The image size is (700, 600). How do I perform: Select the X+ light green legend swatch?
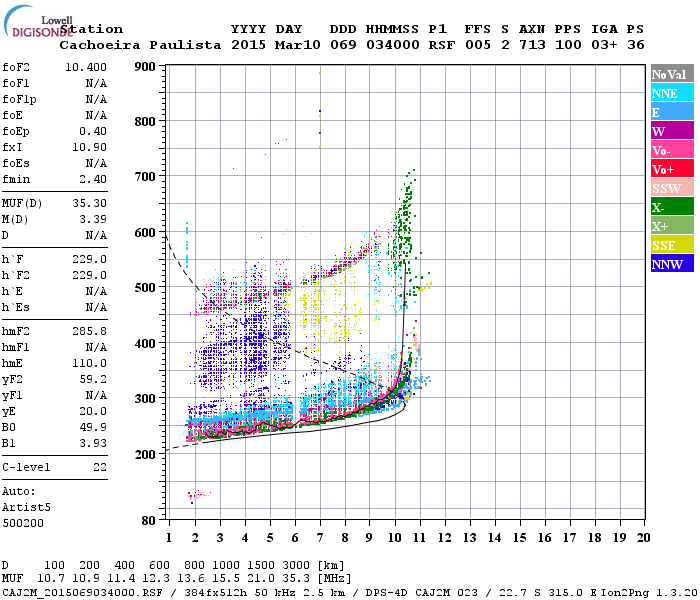click(672, 226)
